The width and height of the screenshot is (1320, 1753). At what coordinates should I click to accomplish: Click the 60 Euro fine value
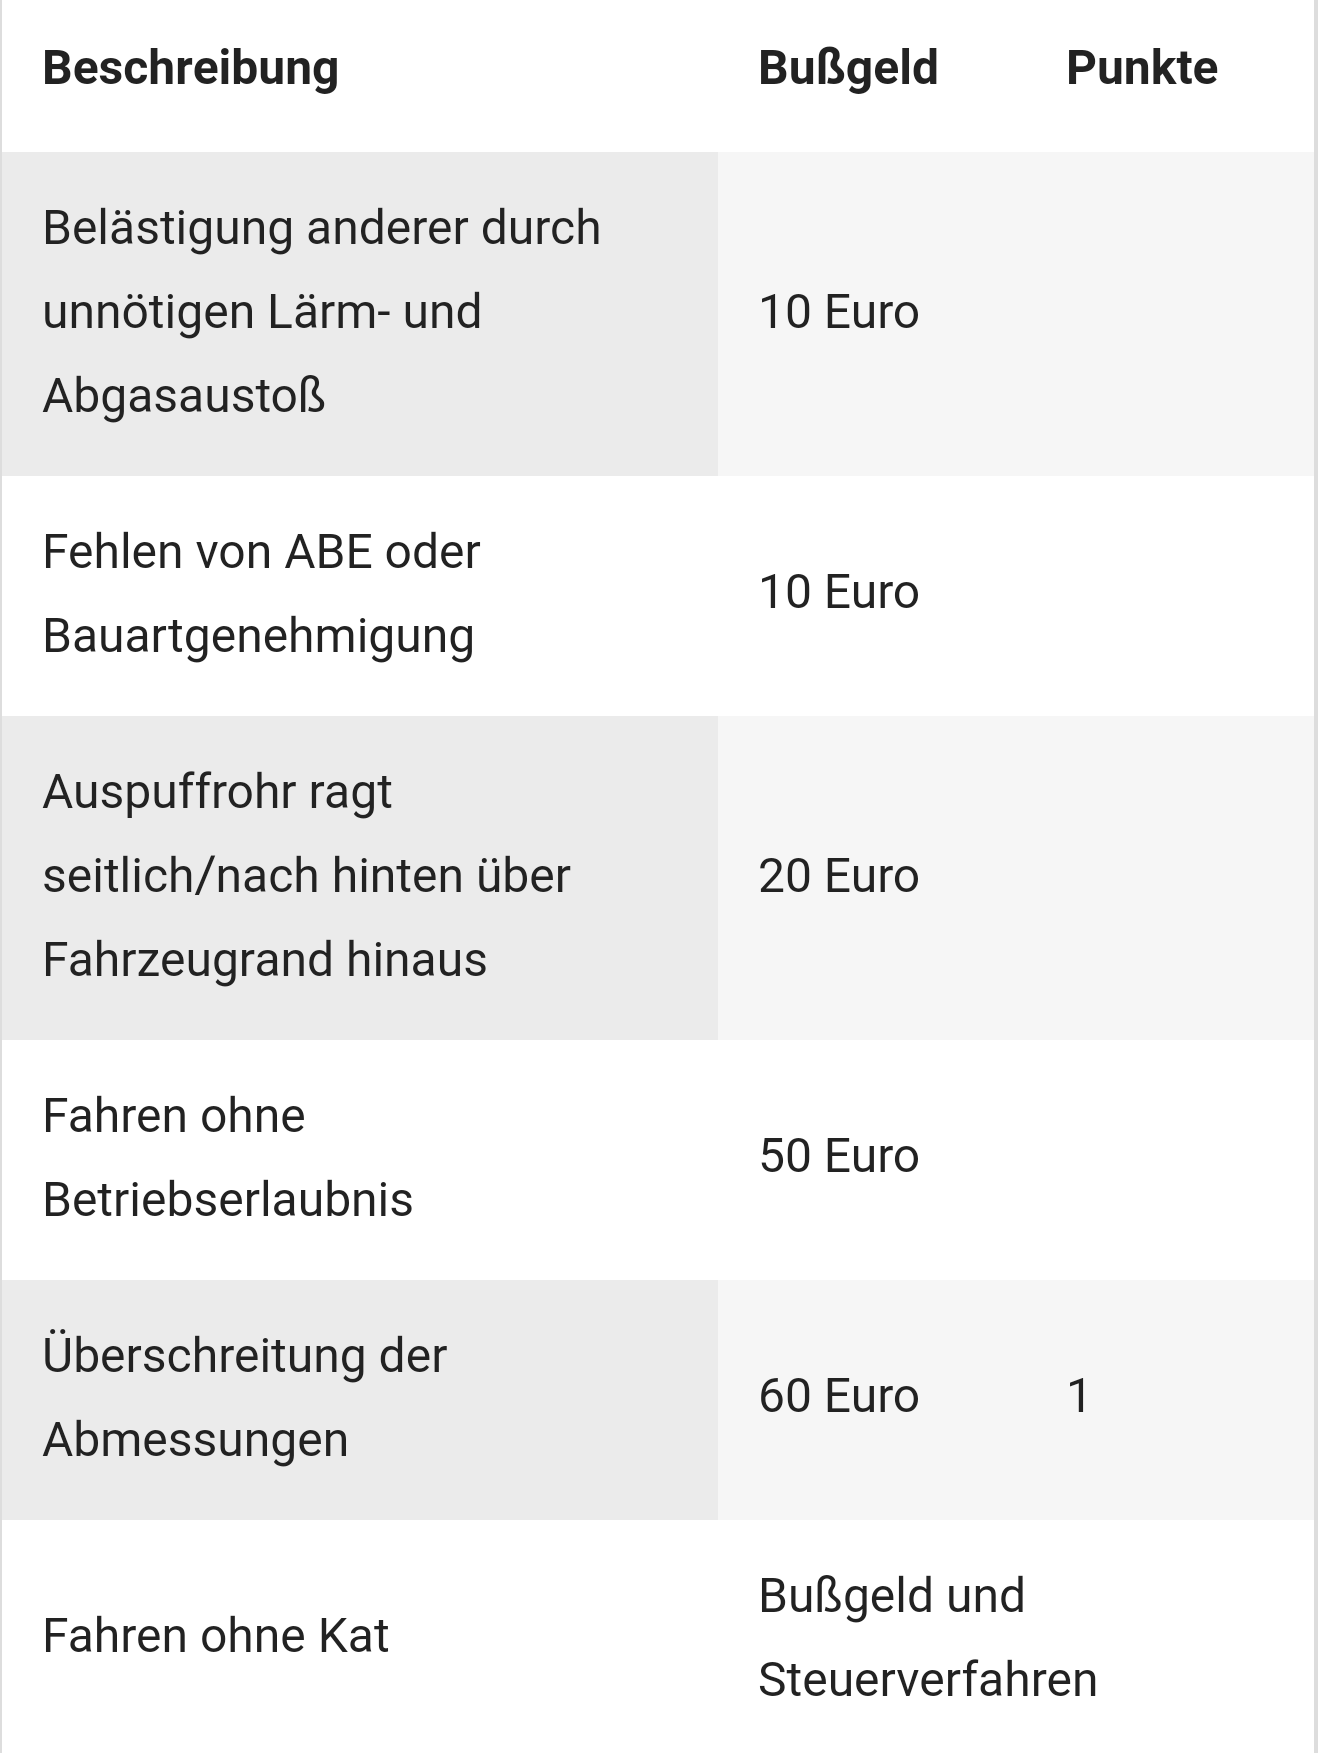click(838, 1396)
